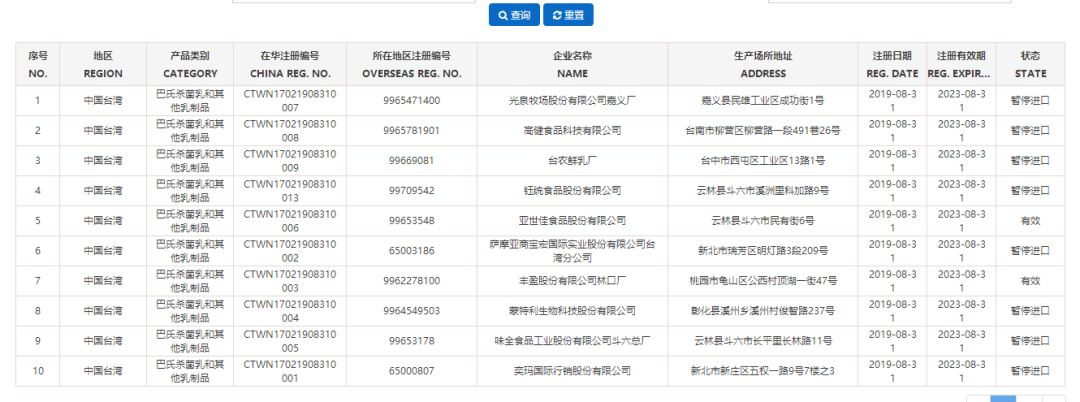Screen dimensions: 1080x402
Task: Click China reg. number ending 009
Action: pyautogui.click(x=290, y=160)
